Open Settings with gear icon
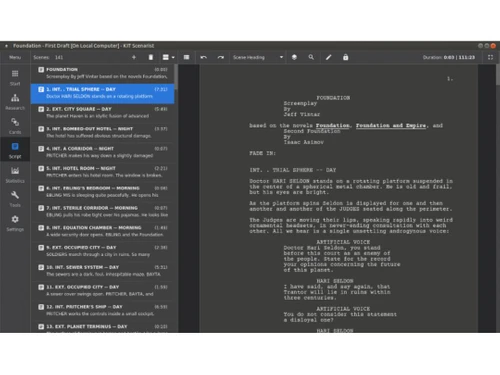The image size is (500, 375). [15, 224]
